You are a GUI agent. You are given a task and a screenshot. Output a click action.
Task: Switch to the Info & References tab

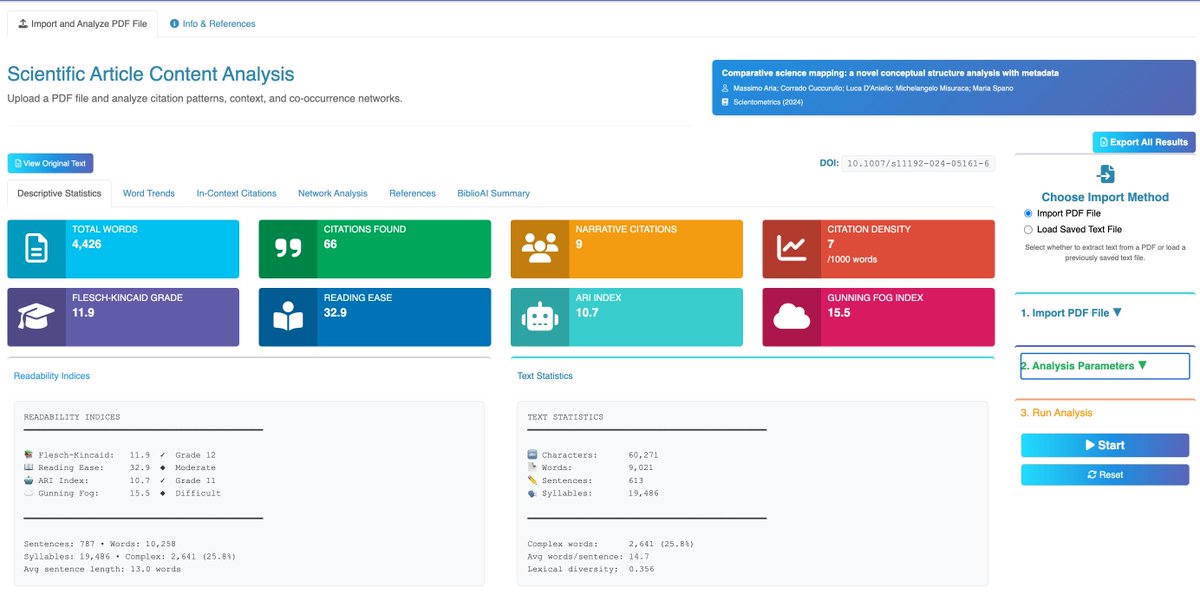tap(213, 23)
